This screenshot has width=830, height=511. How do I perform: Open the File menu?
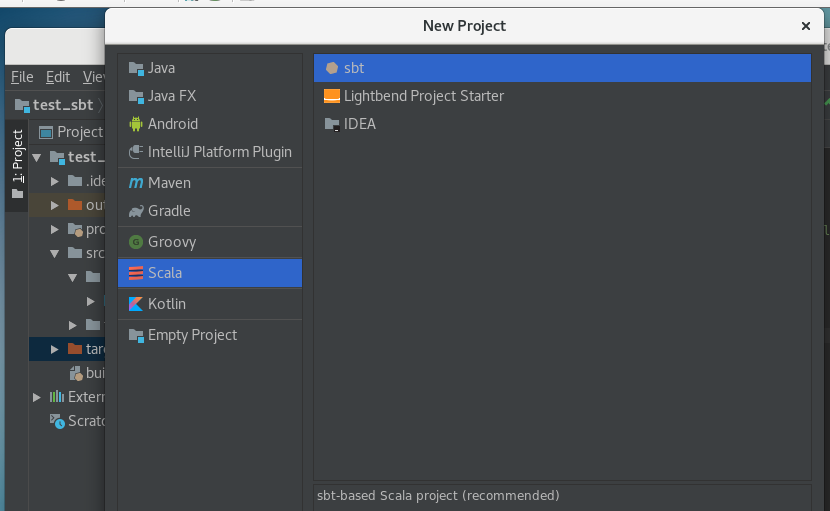22,77
